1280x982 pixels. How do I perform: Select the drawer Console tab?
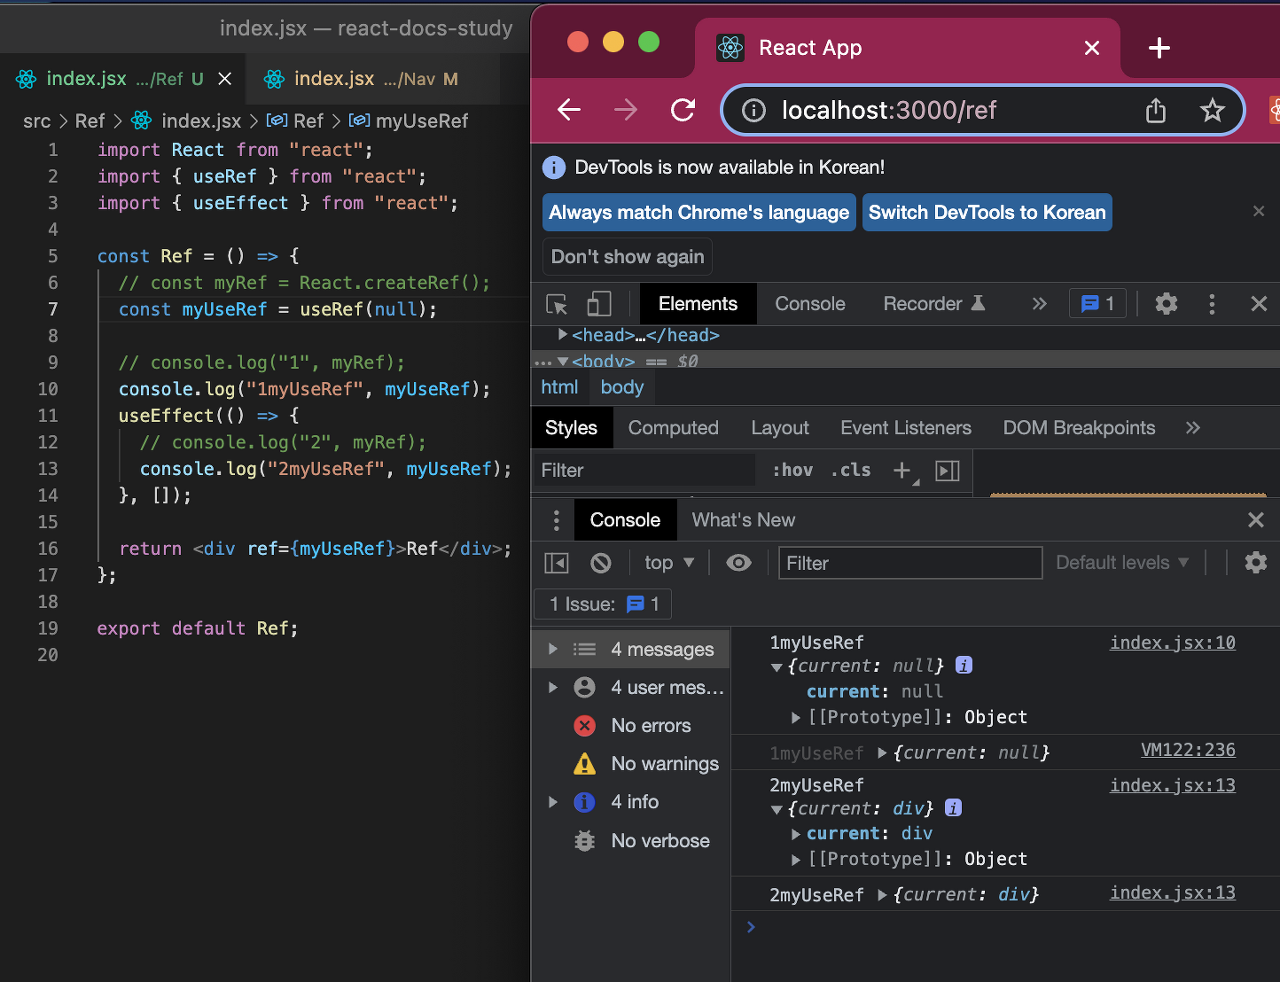[x=625, y=520]
